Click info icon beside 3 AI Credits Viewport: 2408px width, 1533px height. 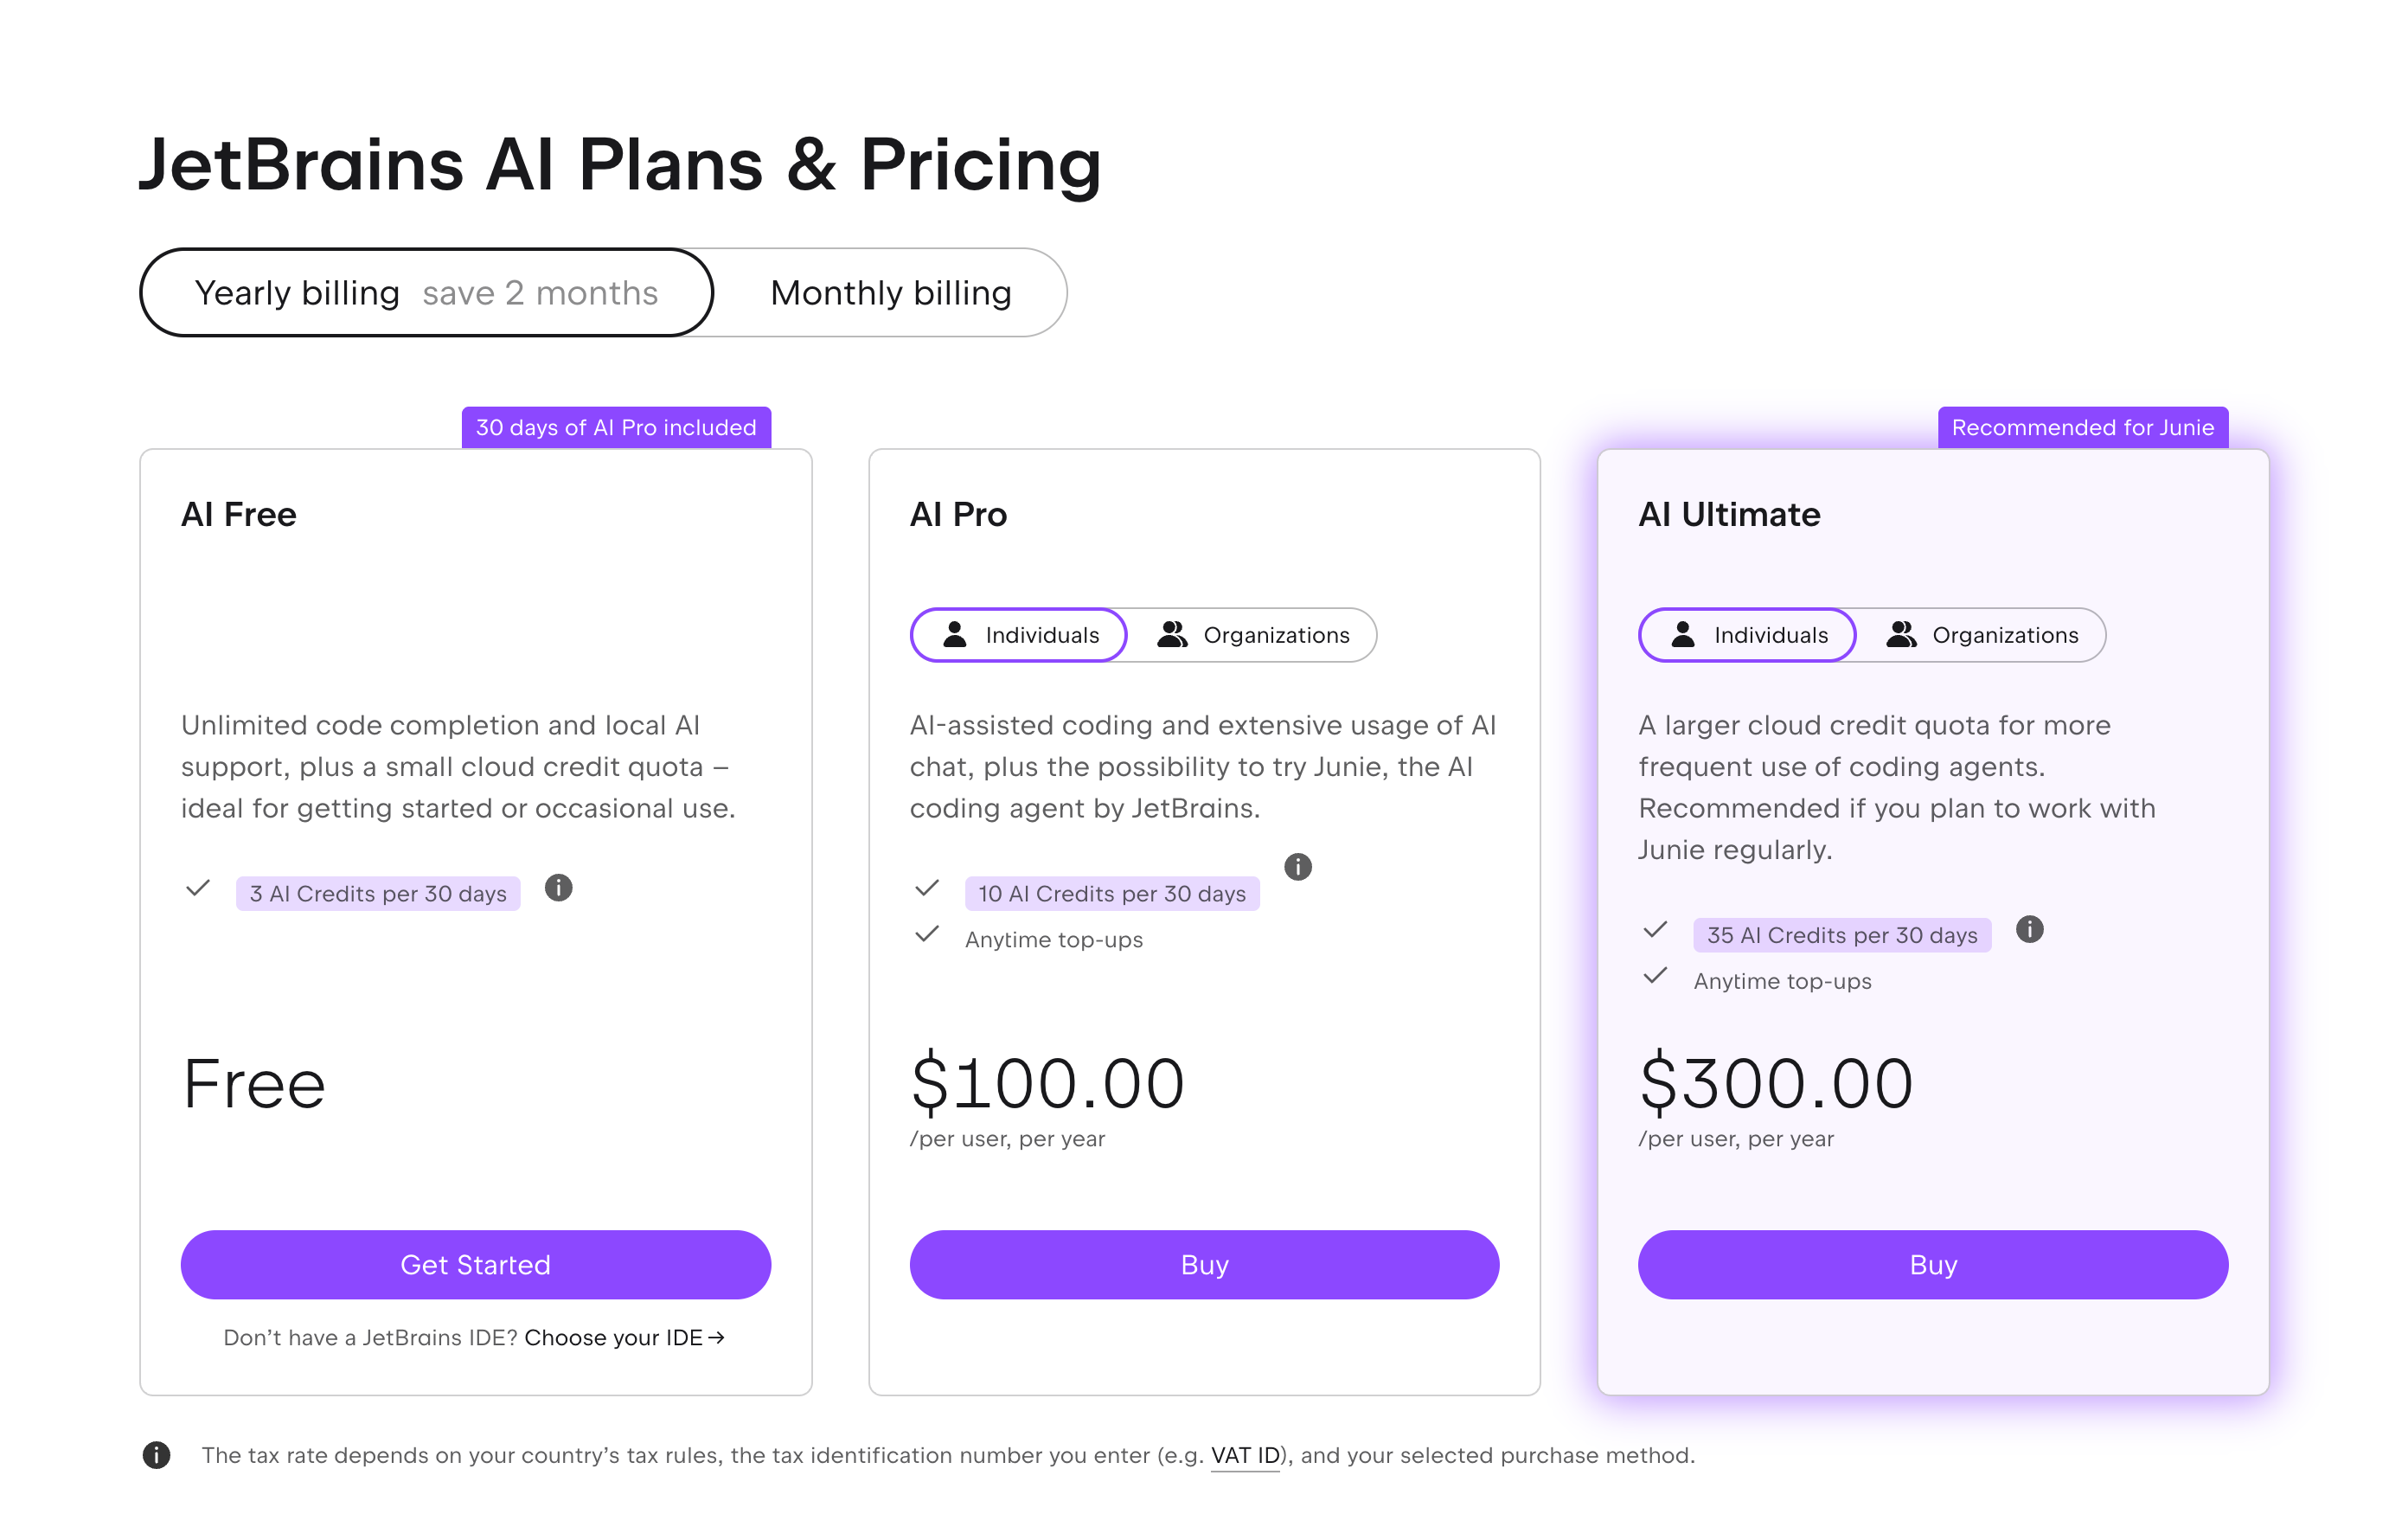pos(558,887)
